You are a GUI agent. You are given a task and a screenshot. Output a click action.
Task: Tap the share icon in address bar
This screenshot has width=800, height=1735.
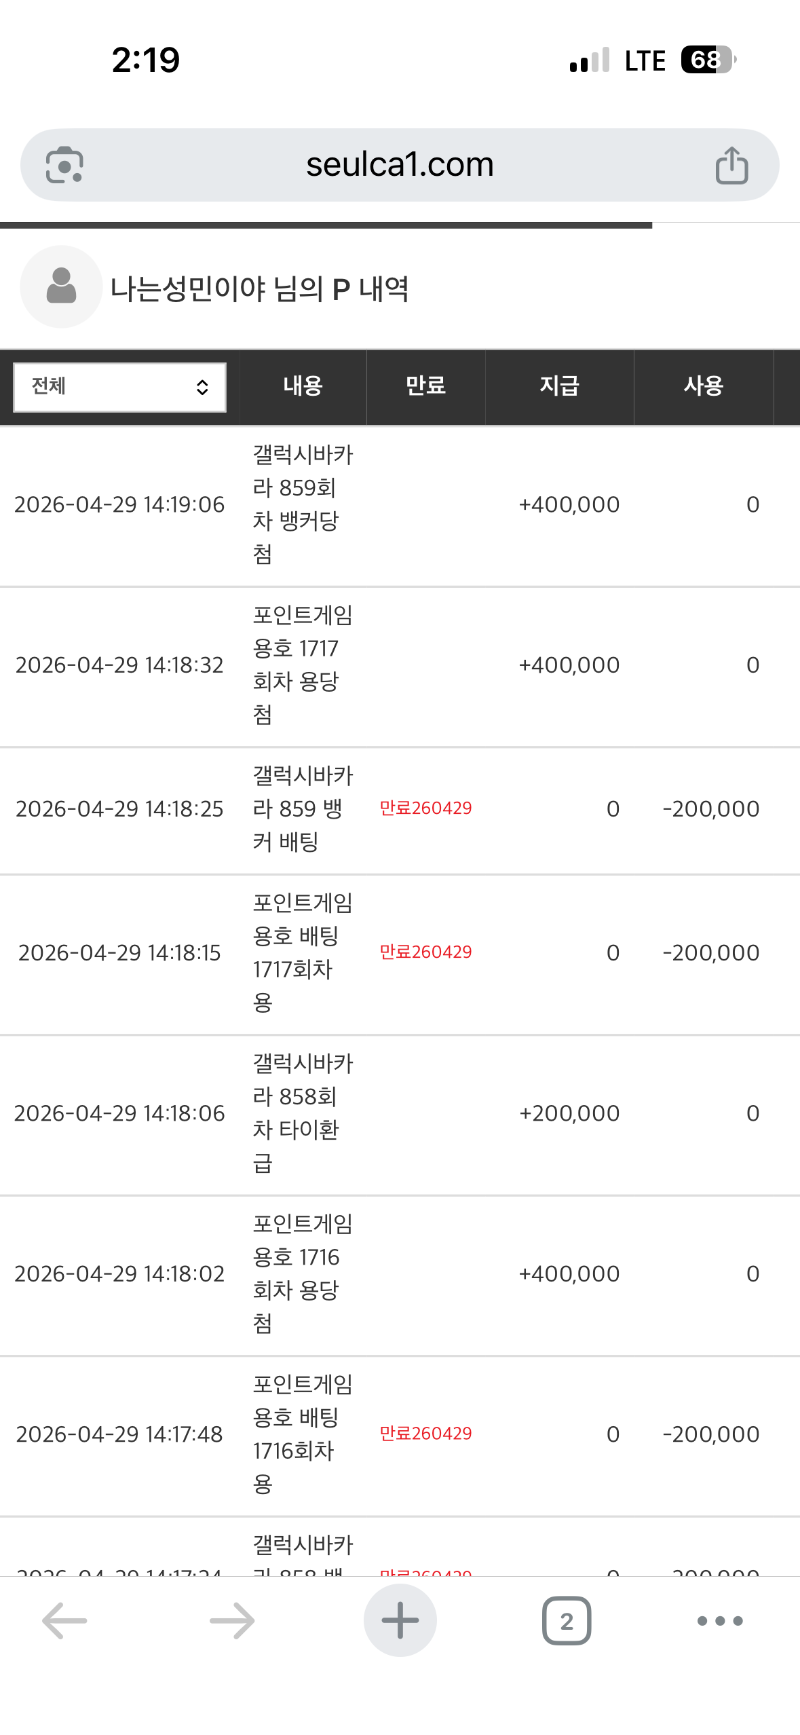[x=731, y=165]
